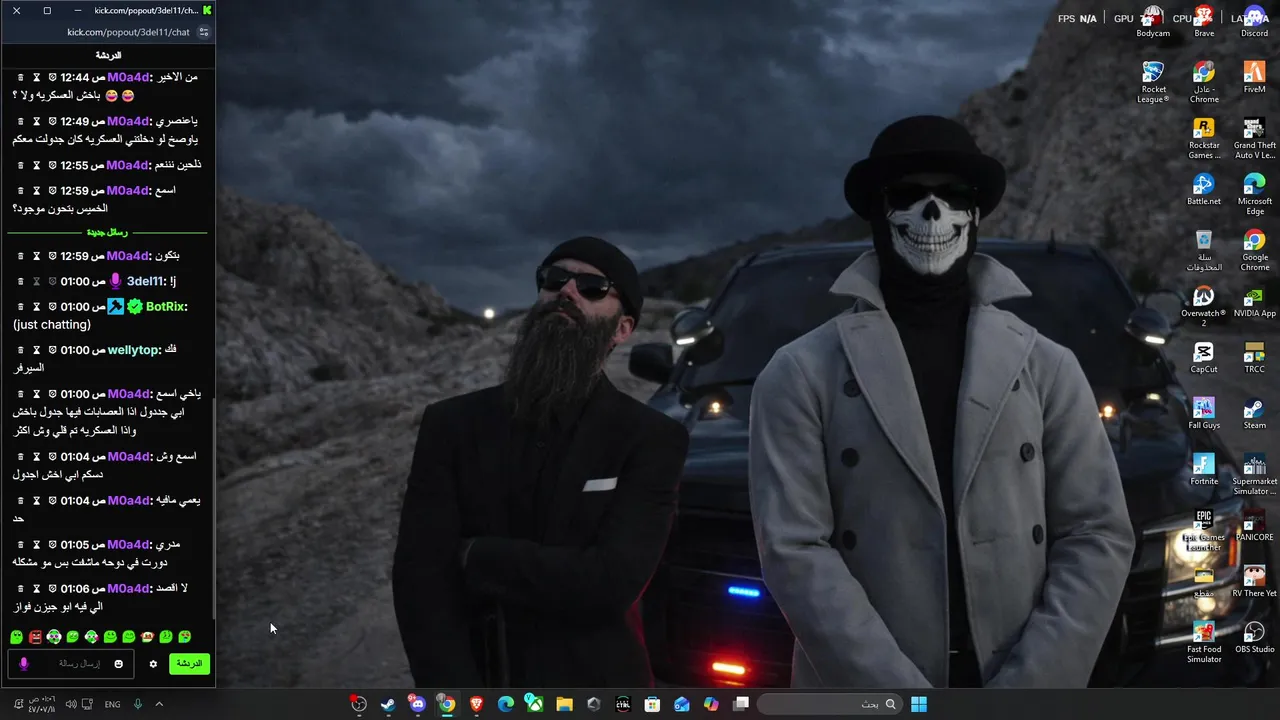Open Task View on taskbar
This screenshot has width=1280, height=720.
coord(741,704)
